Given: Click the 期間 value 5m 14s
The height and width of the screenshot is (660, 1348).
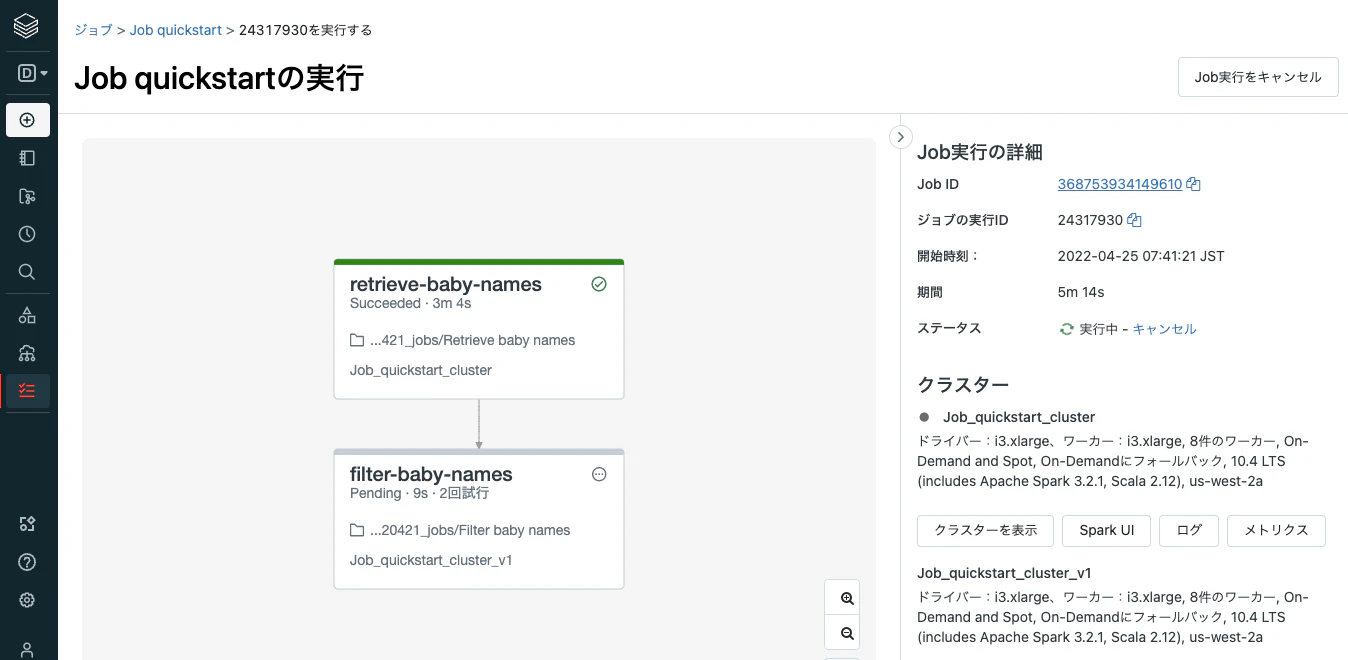Looking at the screenshot, I should 1081,292.
